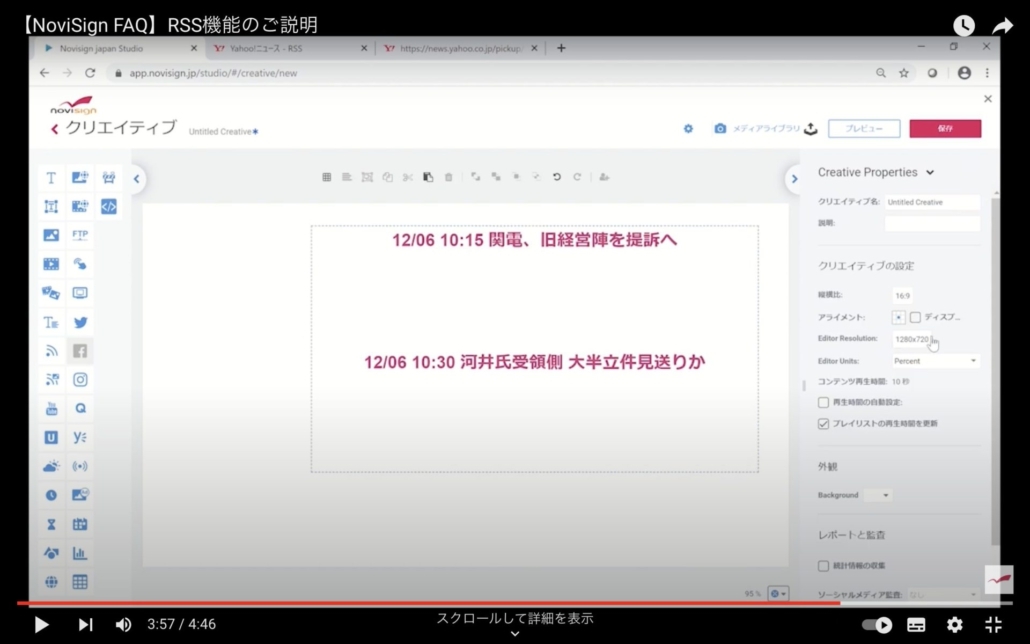
Task: Select the Calendar widget icon
Action: (80, 524)
